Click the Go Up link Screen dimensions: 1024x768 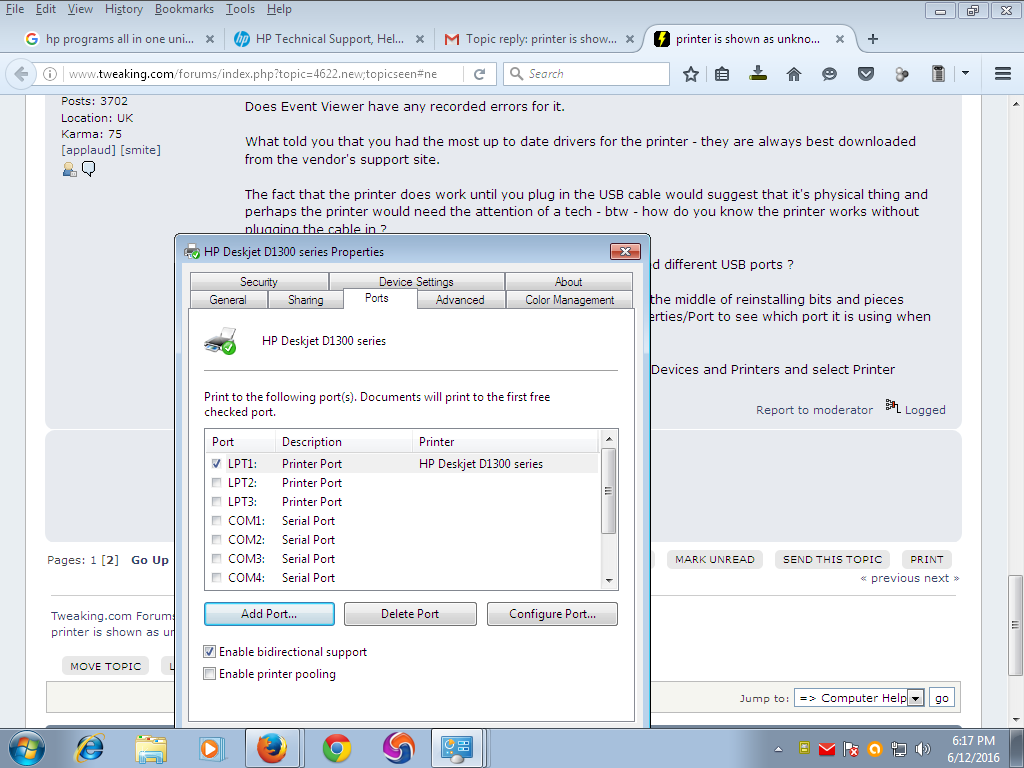(150, 560)
